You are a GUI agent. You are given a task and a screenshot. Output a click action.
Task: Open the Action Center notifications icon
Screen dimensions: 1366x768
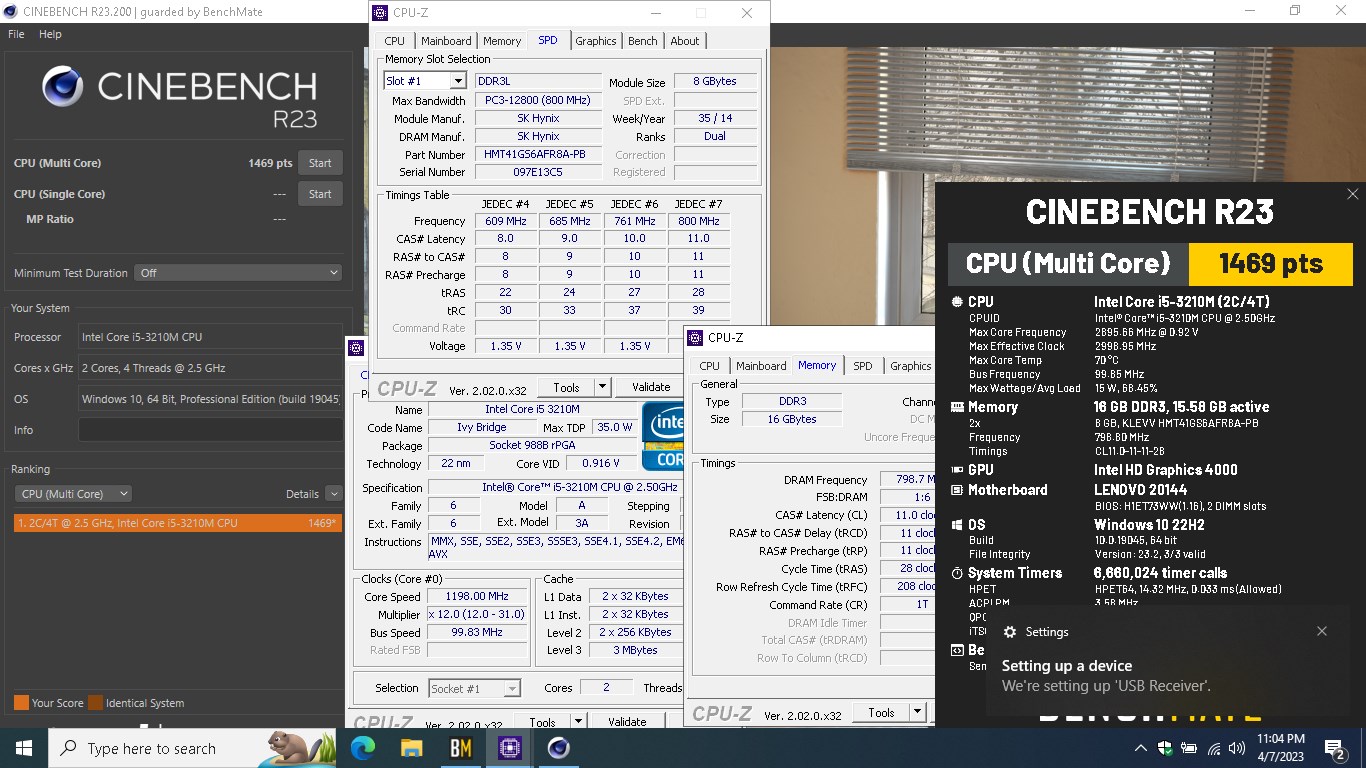pyautogui.click(x=1333, y=748)
